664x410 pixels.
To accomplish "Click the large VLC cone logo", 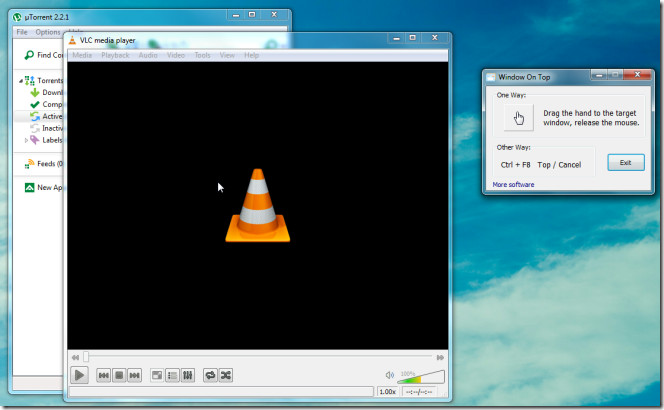I will (257, 205).
